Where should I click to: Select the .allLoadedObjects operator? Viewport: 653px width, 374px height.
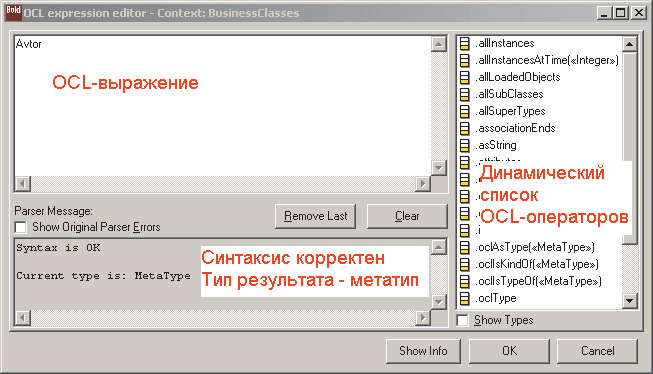pyautogui.click(x=518, y=77)
